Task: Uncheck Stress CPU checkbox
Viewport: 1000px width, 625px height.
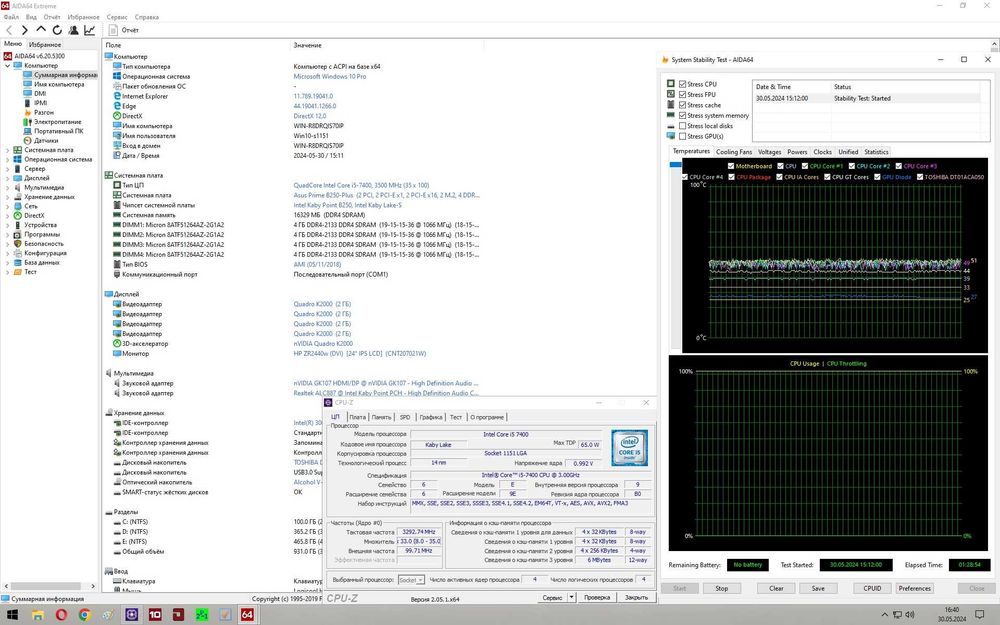Action: pos(682,84)
